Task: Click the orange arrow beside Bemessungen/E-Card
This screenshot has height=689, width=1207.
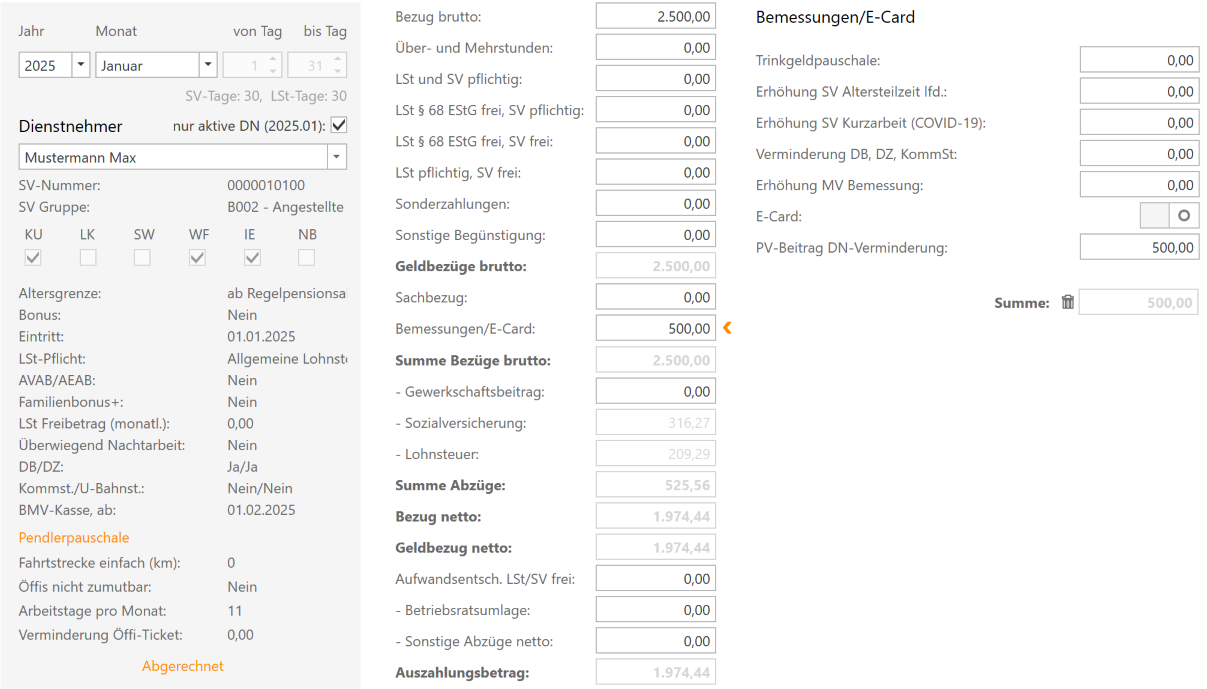Action: (x=728, y=327)
